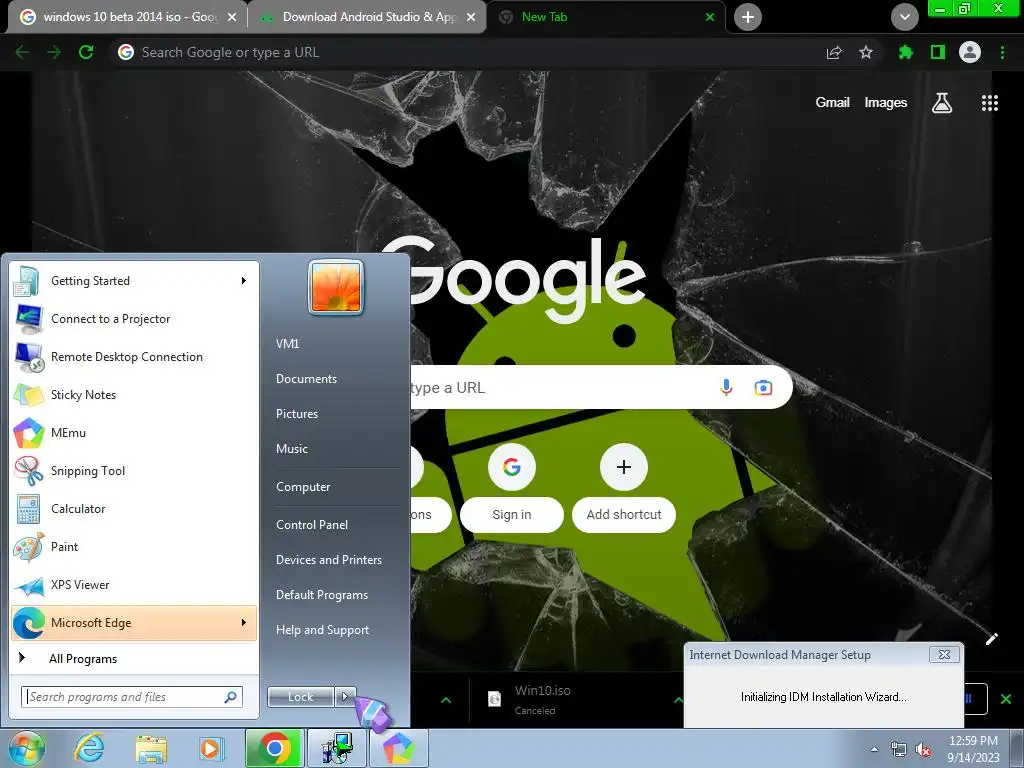Launch Paint from Start menu
1024x768 pixels.
coord(134,547)
